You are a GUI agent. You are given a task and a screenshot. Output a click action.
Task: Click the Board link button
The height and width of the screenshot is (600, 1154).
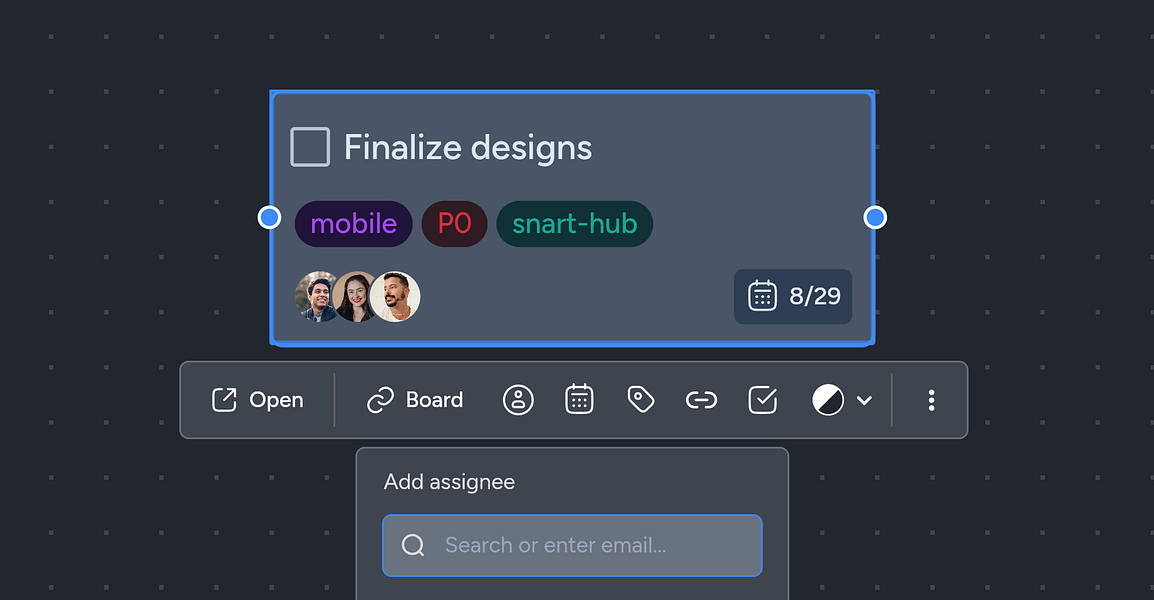[415, 400]
